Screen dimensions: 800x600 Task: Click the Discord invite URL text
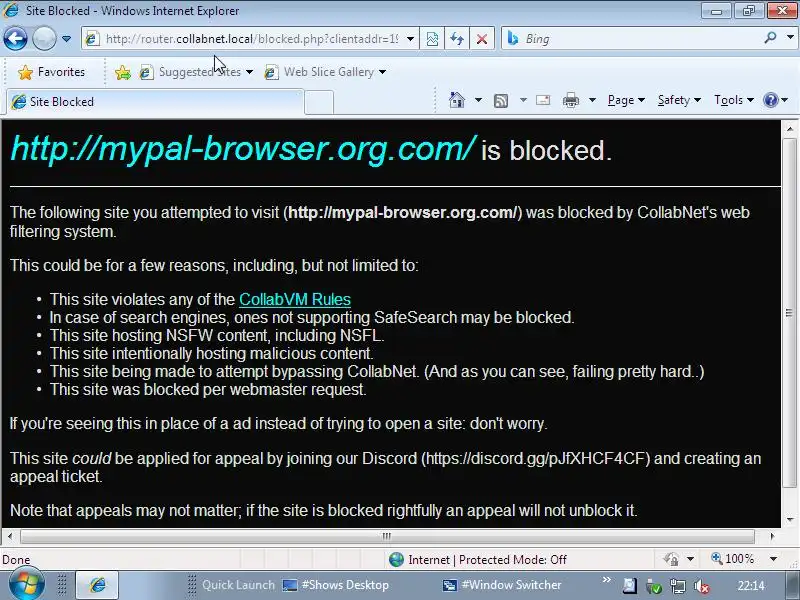tap(536, 458)
